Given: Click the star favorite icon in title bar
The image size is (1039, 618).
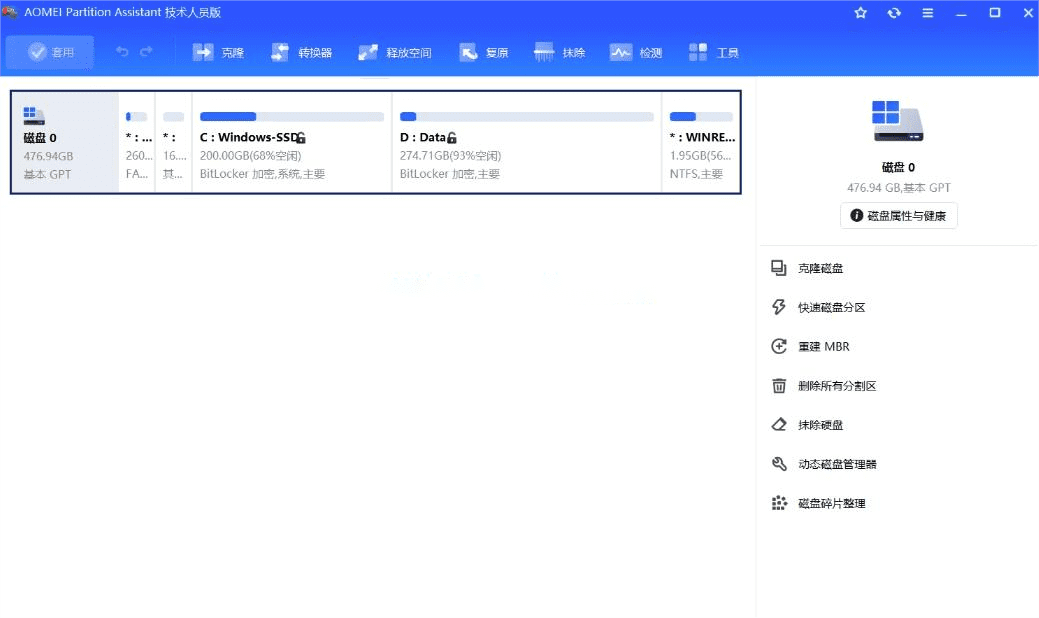Looking at the screenshot, I should click(x=861, y=13).
